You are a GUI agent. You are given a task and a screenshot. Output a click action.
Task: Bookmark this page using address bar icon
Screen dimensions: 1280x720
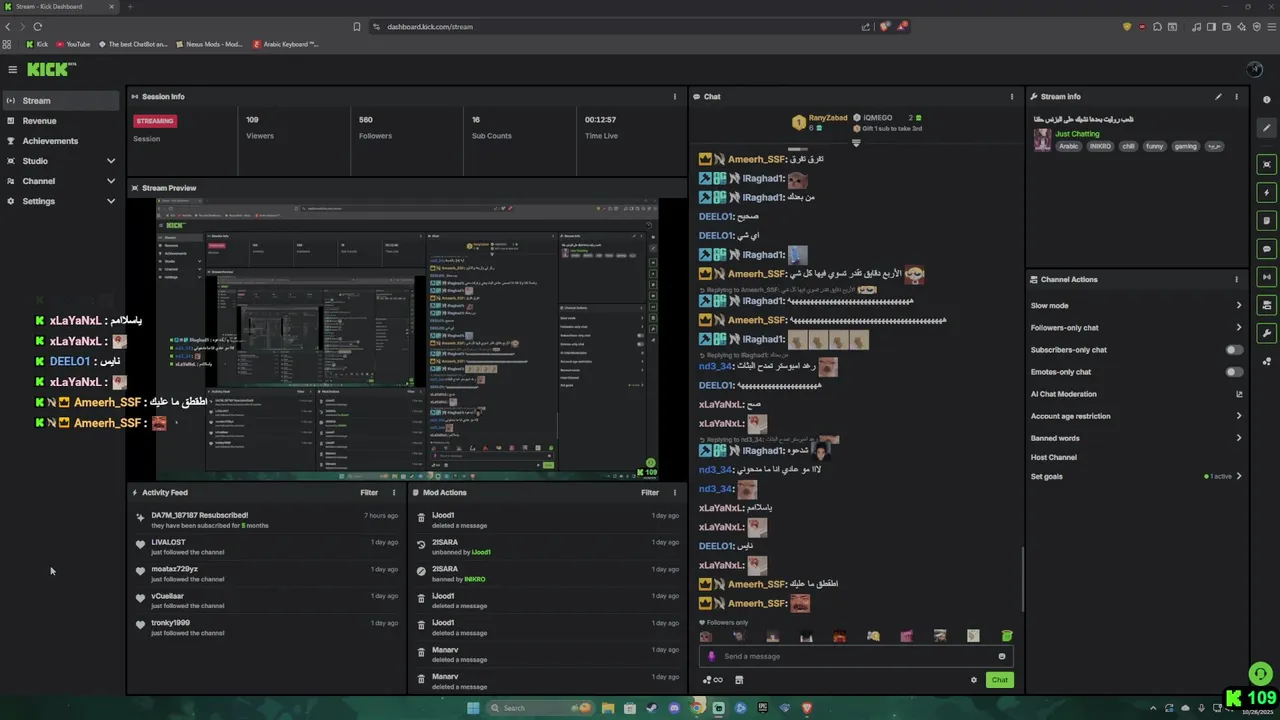pyautogui.click(x=357, y=27)
